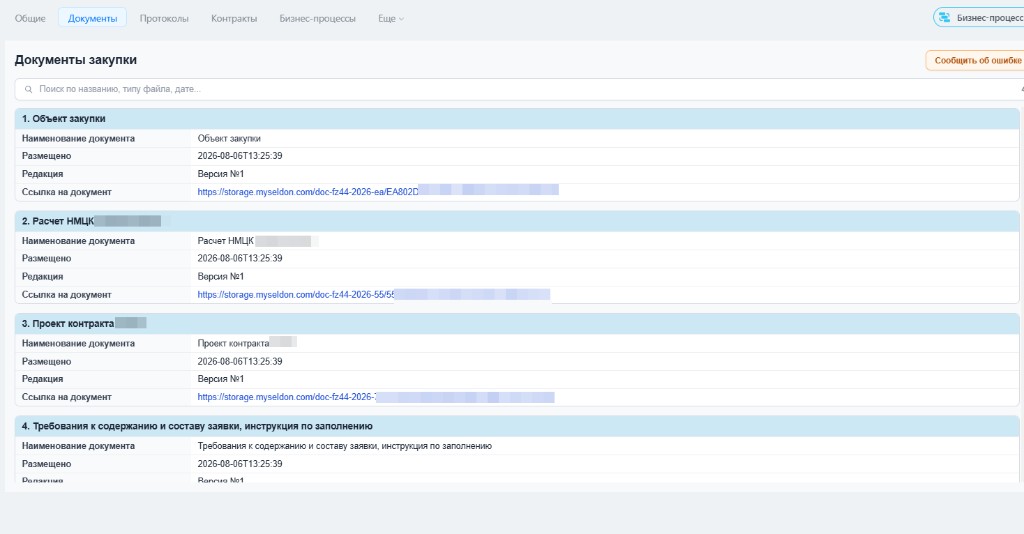Screen dimensions: 1024x534
Task: Click Версия №1 in Проект контракта section
Action: (221, 379)
